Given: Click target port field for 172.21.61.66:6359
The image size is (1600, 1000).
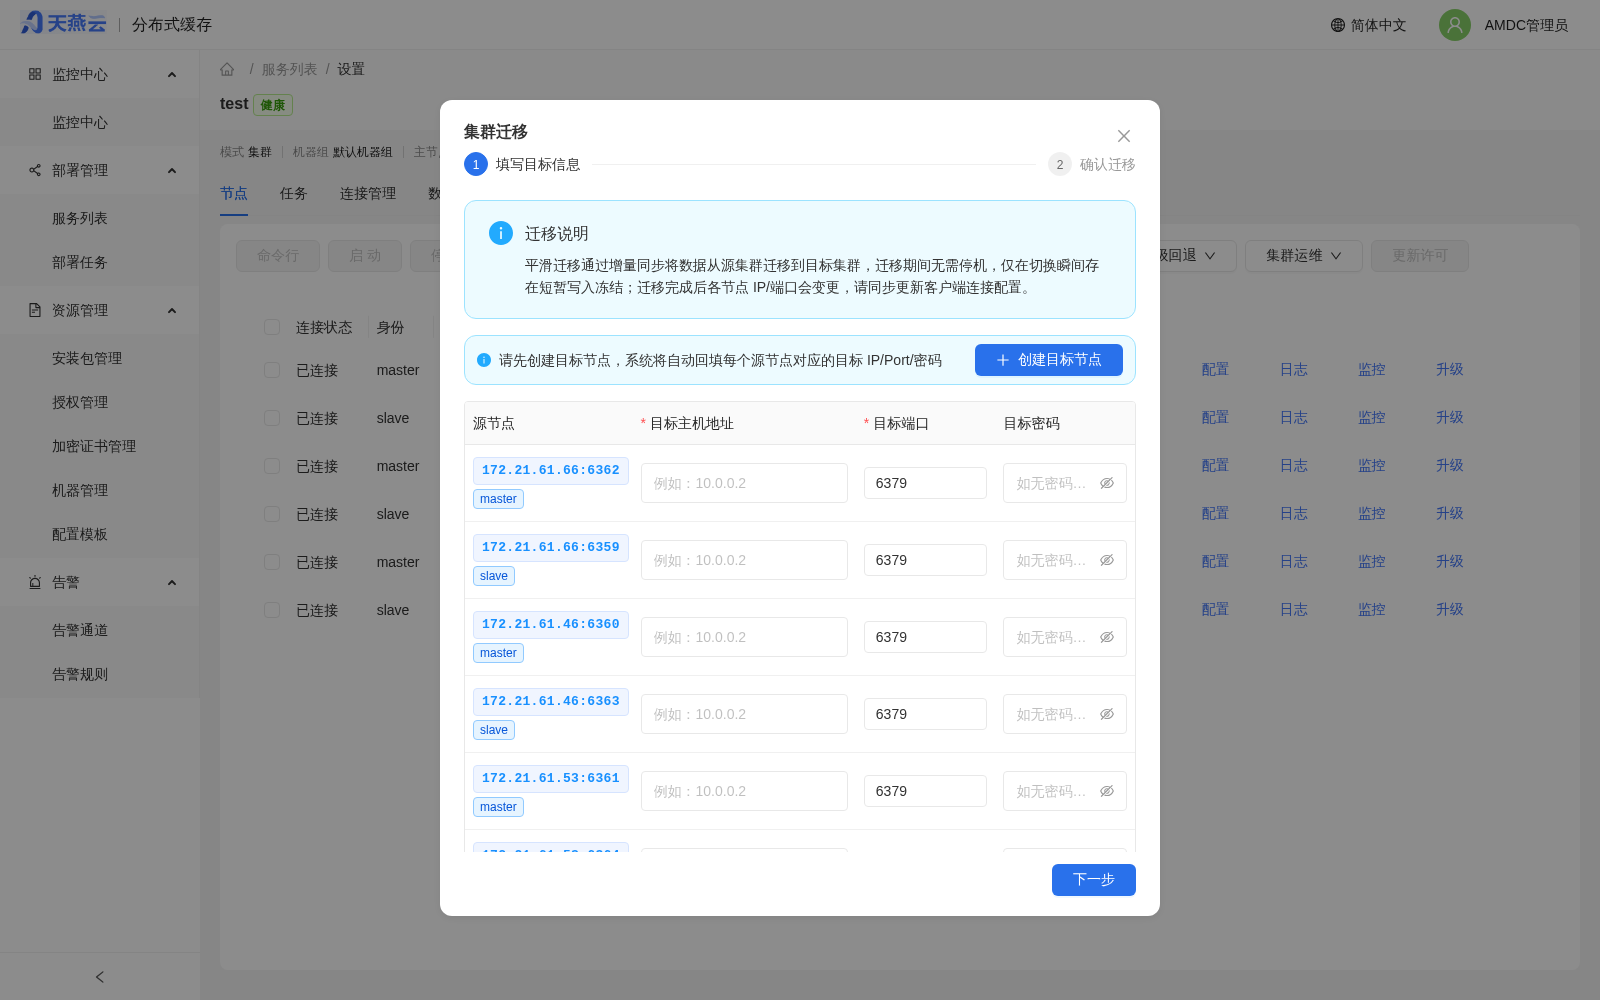Looking at the screenshot, I should tap(925, 560).
